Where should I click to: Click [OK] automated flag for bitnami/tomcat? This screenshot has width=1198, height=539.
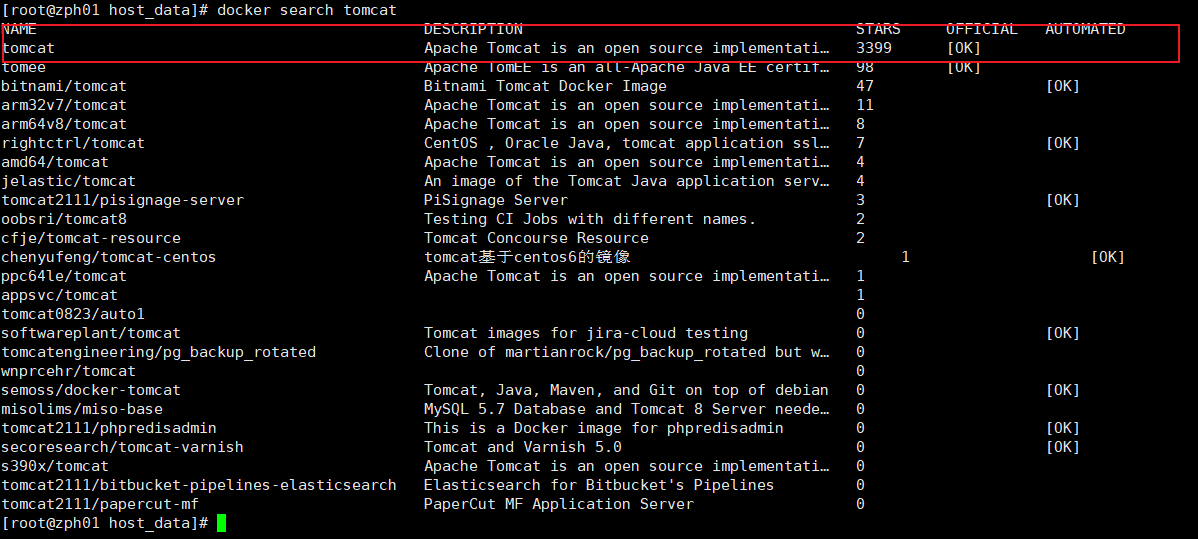click(x=1063, y=86)
